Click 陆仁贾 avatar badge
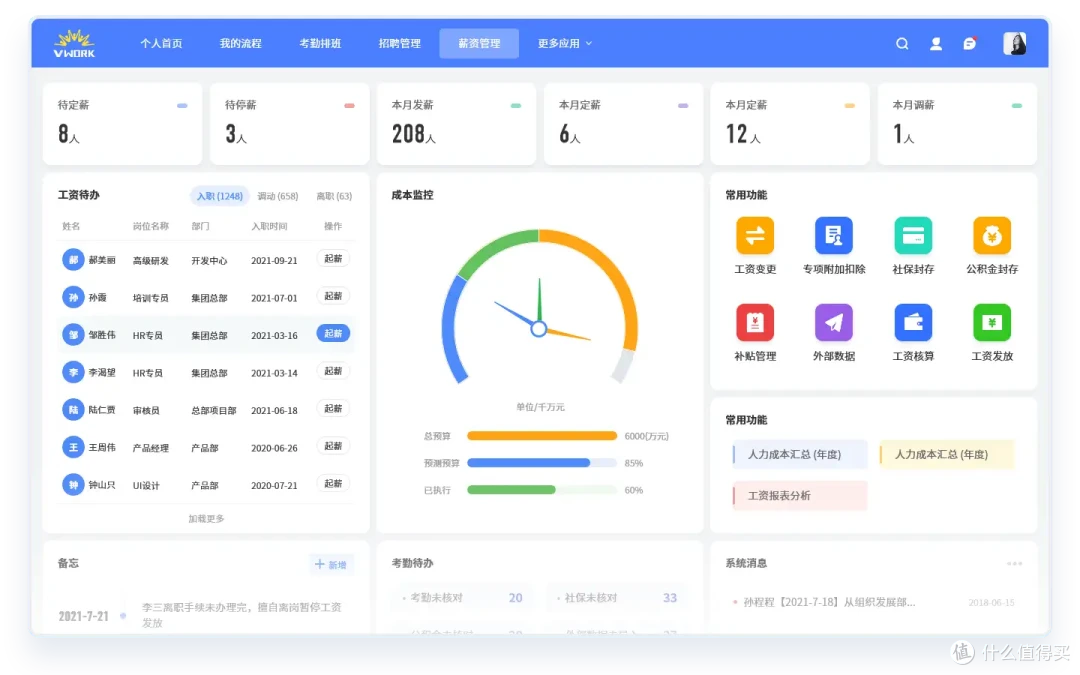Image resolution: width=1080 pixels, height=675 pixels. tap(73, 410)
